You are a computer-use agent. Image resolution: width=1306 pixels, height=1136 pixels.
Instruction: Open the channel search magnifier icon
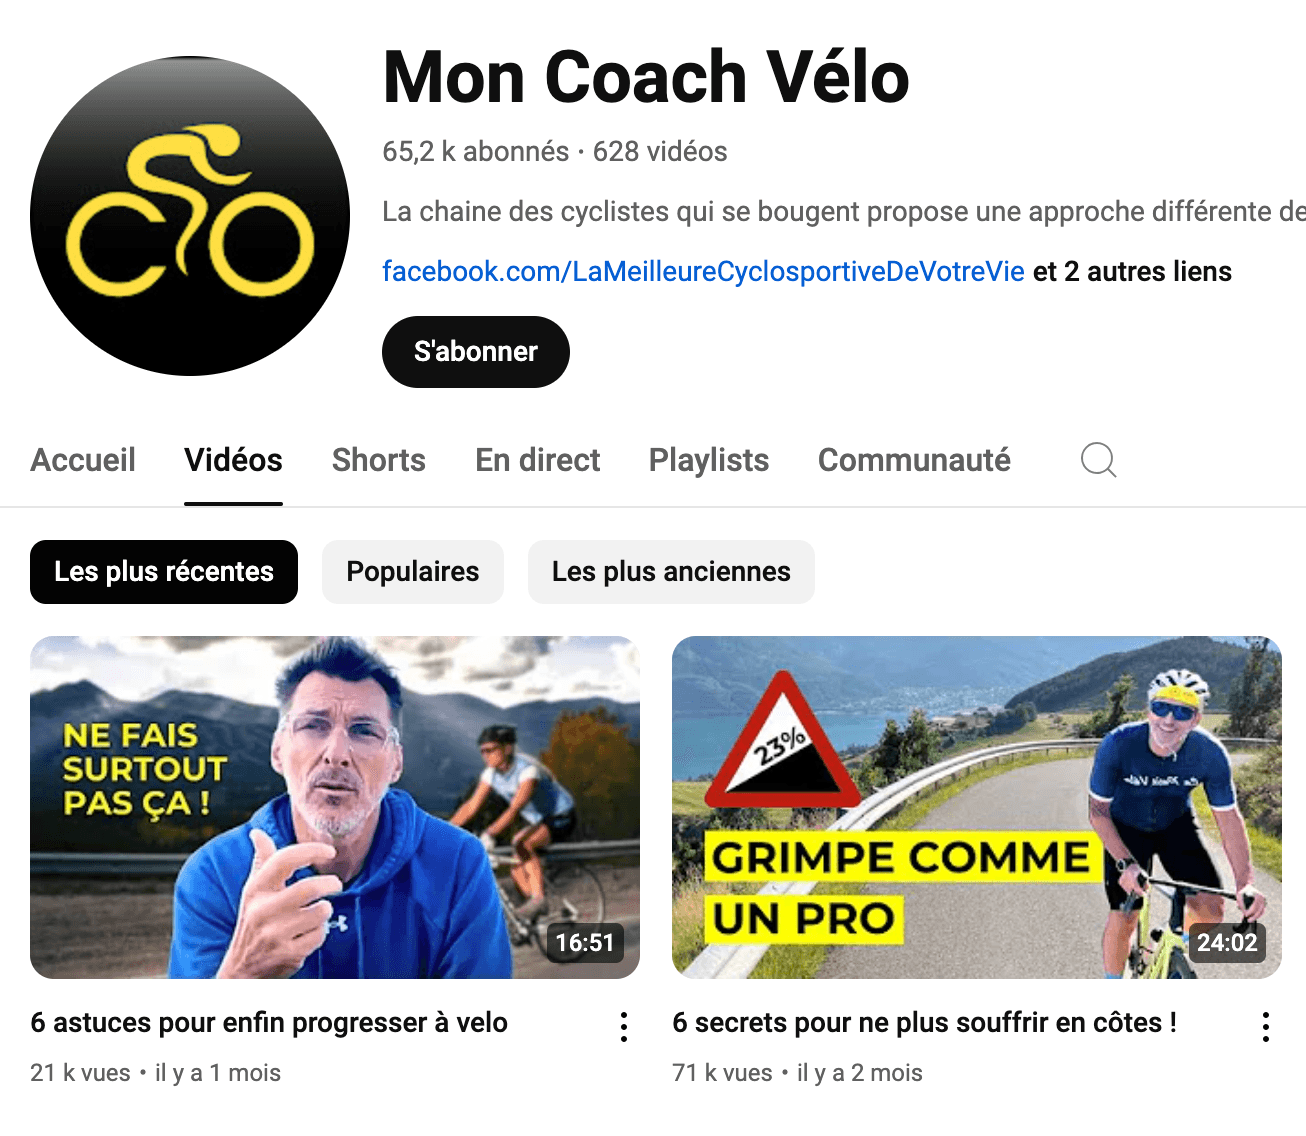click(x=1098, y=460)
